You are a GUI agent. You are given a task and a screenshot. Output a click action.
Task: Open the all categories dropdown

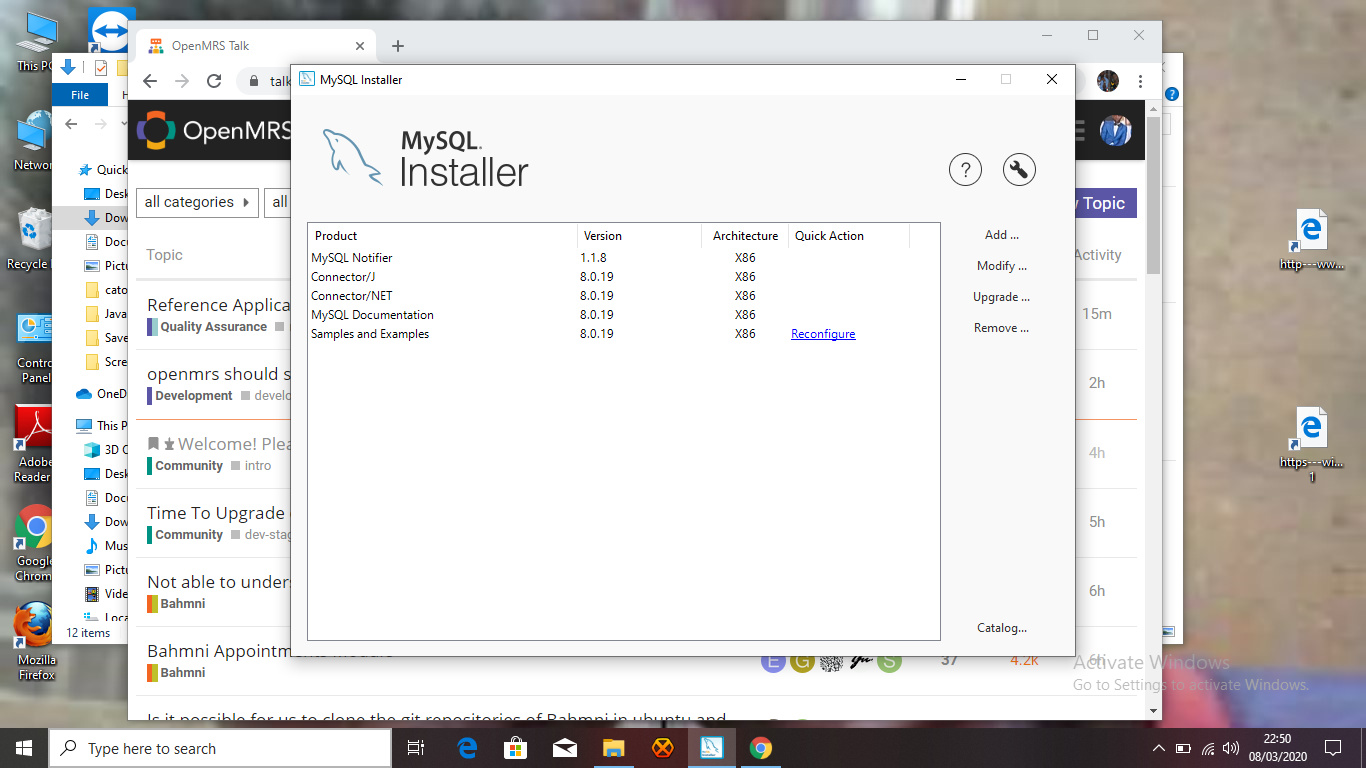(x=197, y=202)
